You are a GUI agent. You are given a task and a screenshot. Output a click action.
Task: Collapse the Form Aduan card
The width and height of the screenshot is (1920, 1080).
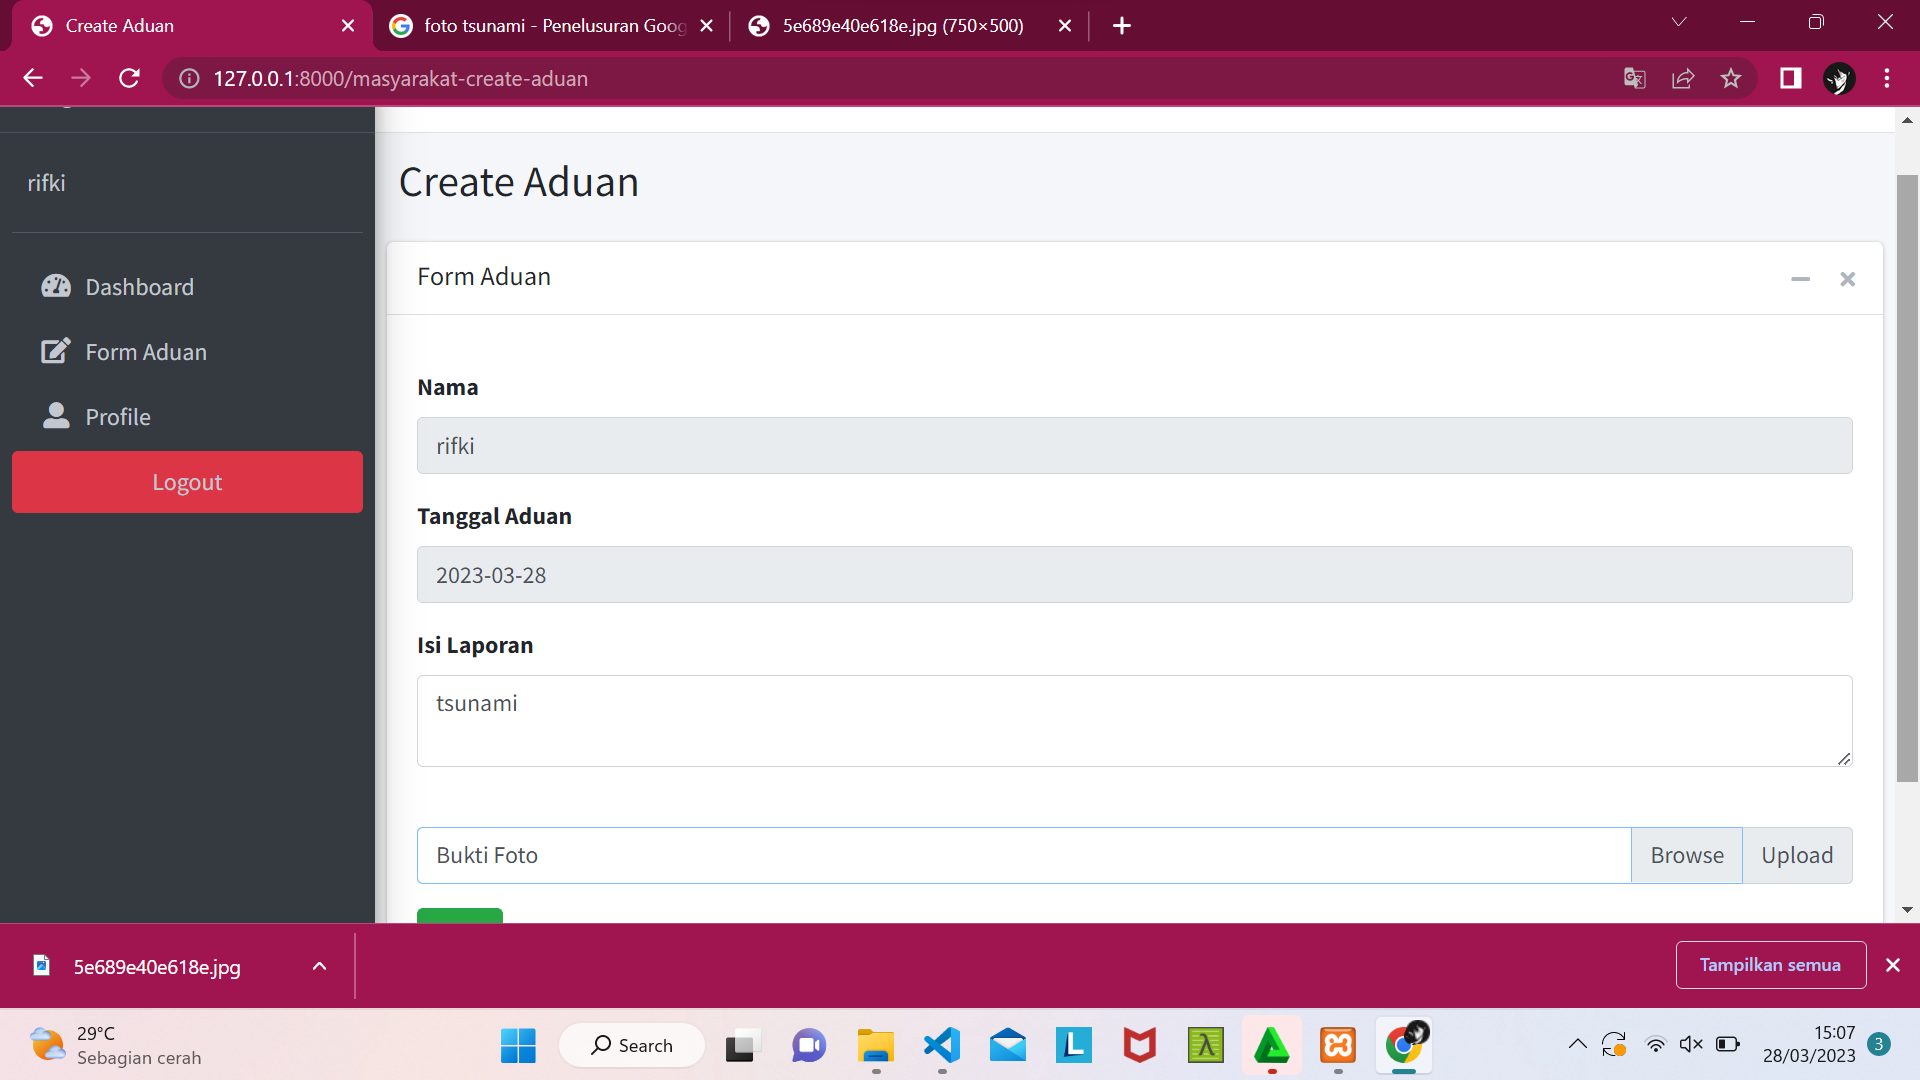(x=1800, y=279)
